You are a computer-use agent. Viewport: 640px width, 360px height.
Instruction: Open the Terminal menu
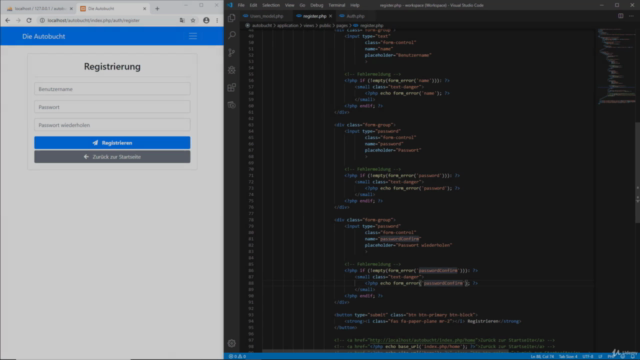click(x=337, y=5)
